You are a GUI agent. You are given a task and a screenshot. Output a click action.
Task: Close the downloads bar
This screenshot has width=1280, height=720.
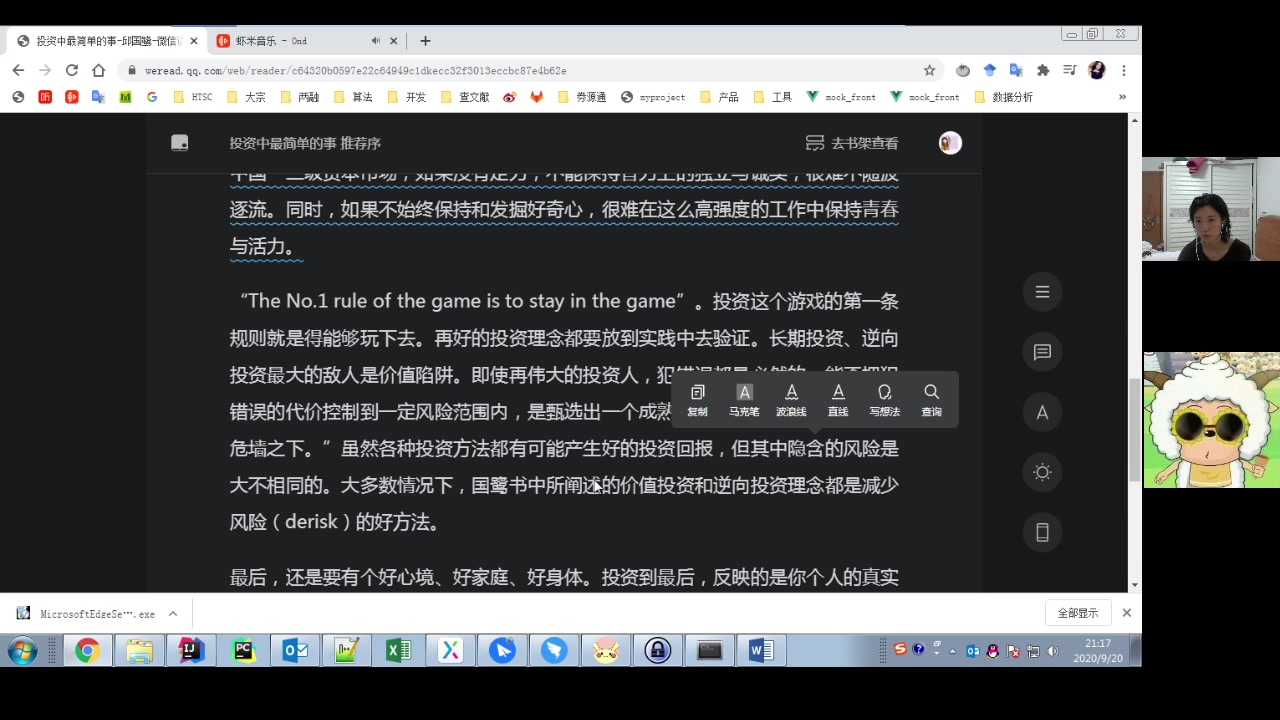1126,613
